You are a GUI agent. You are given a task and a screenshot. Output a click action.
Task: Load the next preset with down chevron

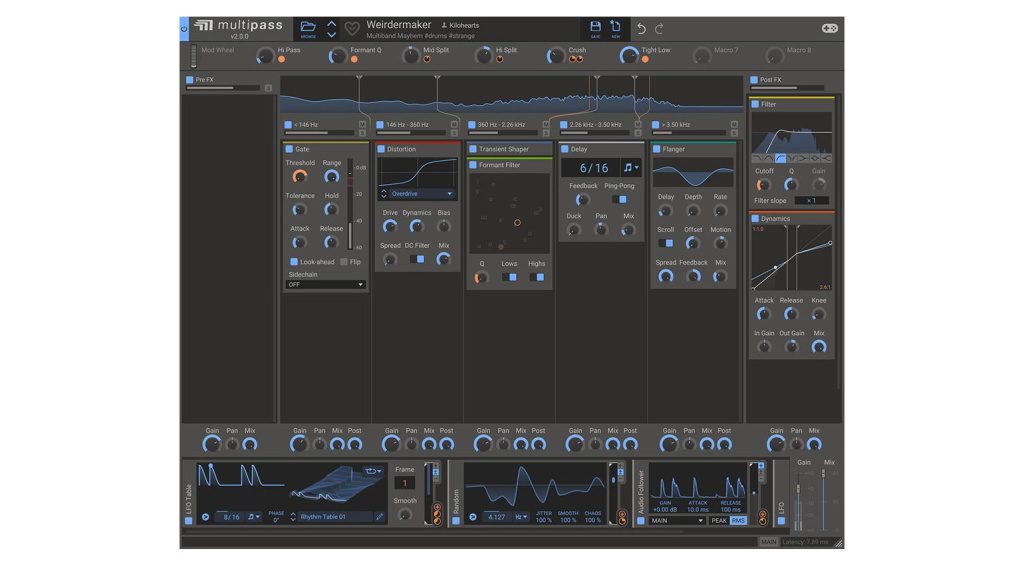point(332,35)
